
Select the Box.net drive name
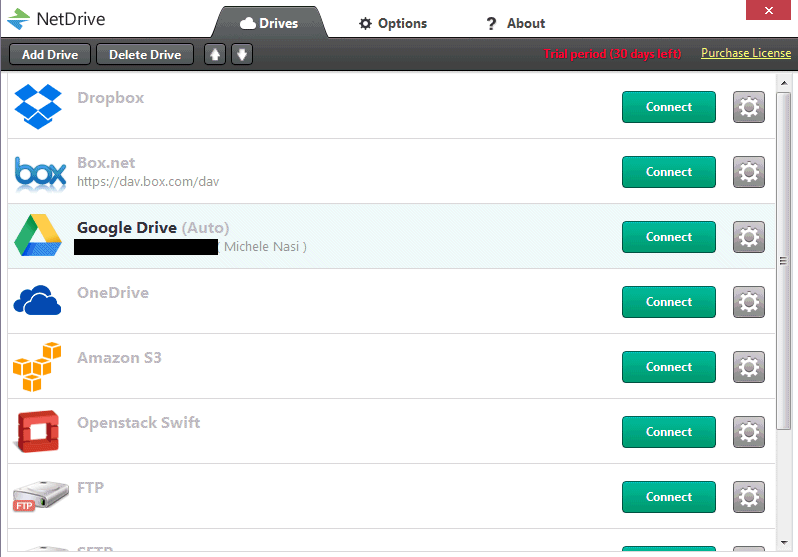(106, 162)
